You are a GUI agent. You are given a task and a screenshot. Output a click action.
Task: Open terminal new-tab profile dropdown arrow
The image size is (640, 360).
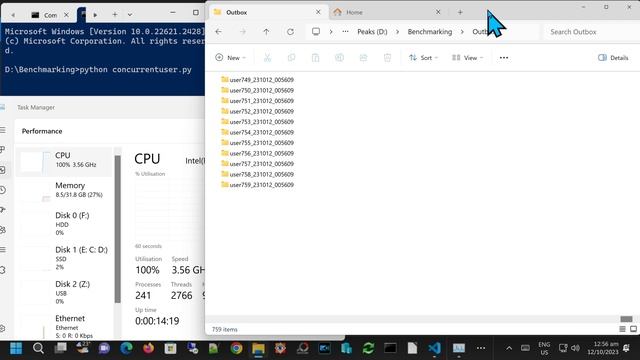point(130,15)
